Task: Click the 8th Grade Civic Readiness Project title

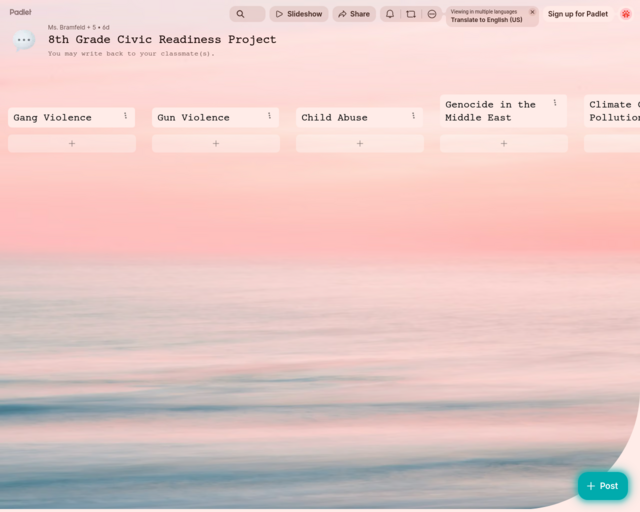Action: tap(162, 40)
